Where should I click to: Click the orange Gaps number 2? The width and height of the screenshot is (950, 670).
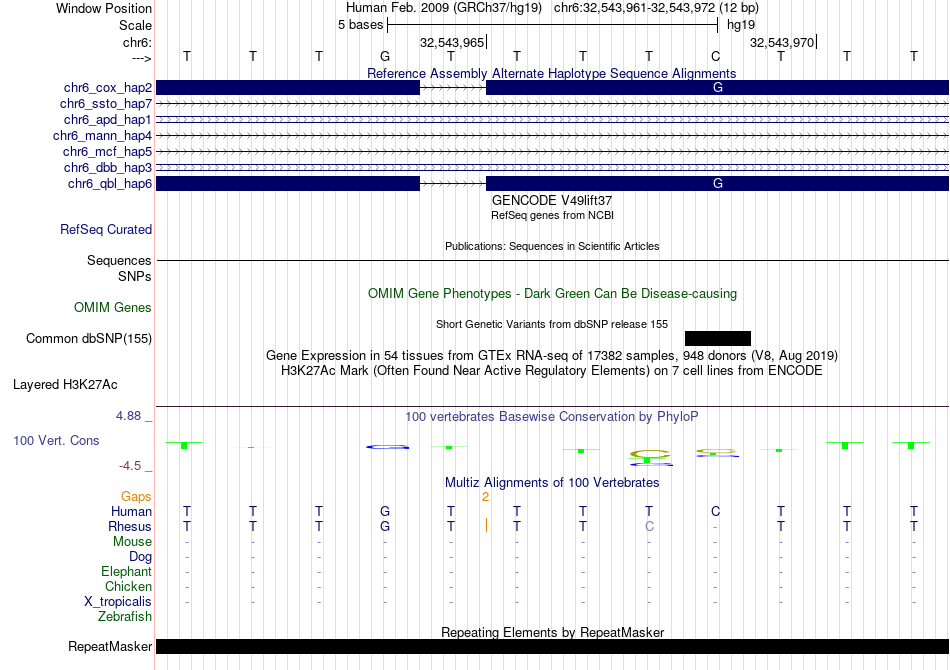(485, 497)
